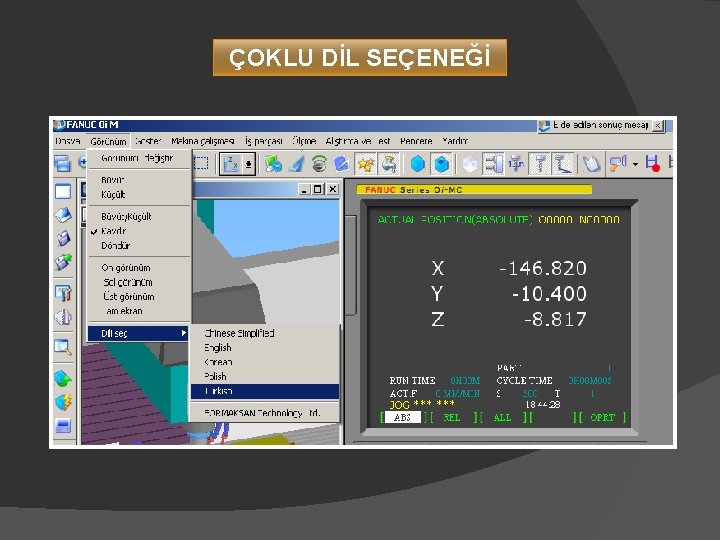Click the blue hollow cube toolbar icon

coord(442,164)
